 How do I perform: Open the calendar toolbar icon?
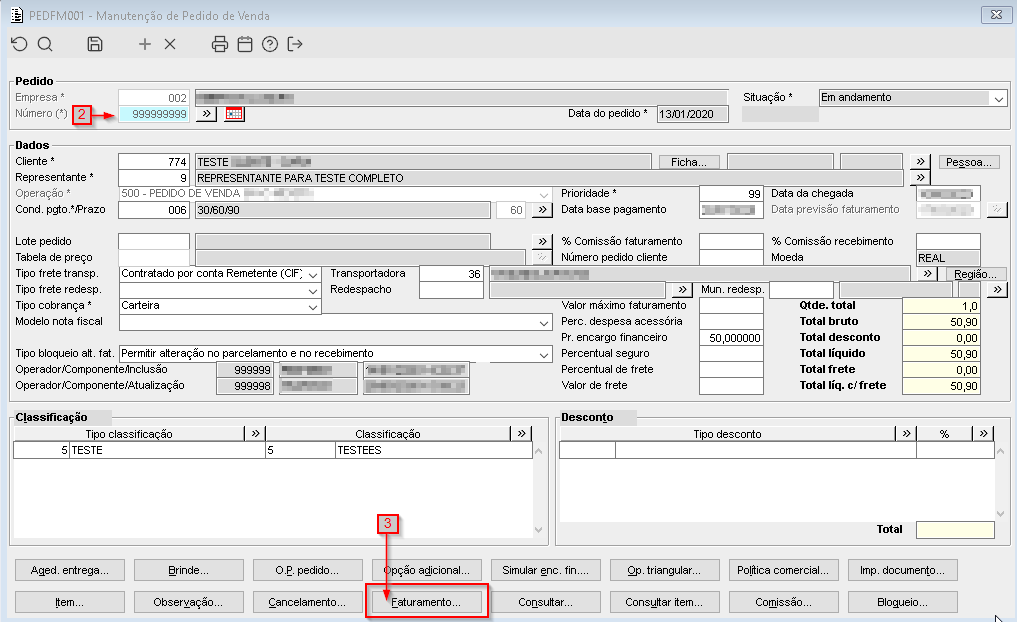point(245,44)
